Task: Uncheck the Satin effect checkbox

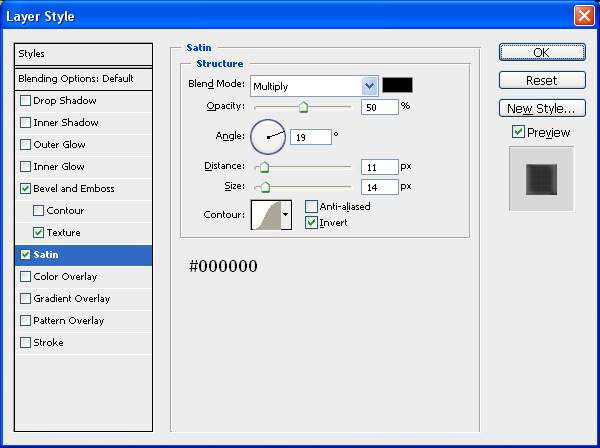Action: pyautogui.click(x=25, y=254)
